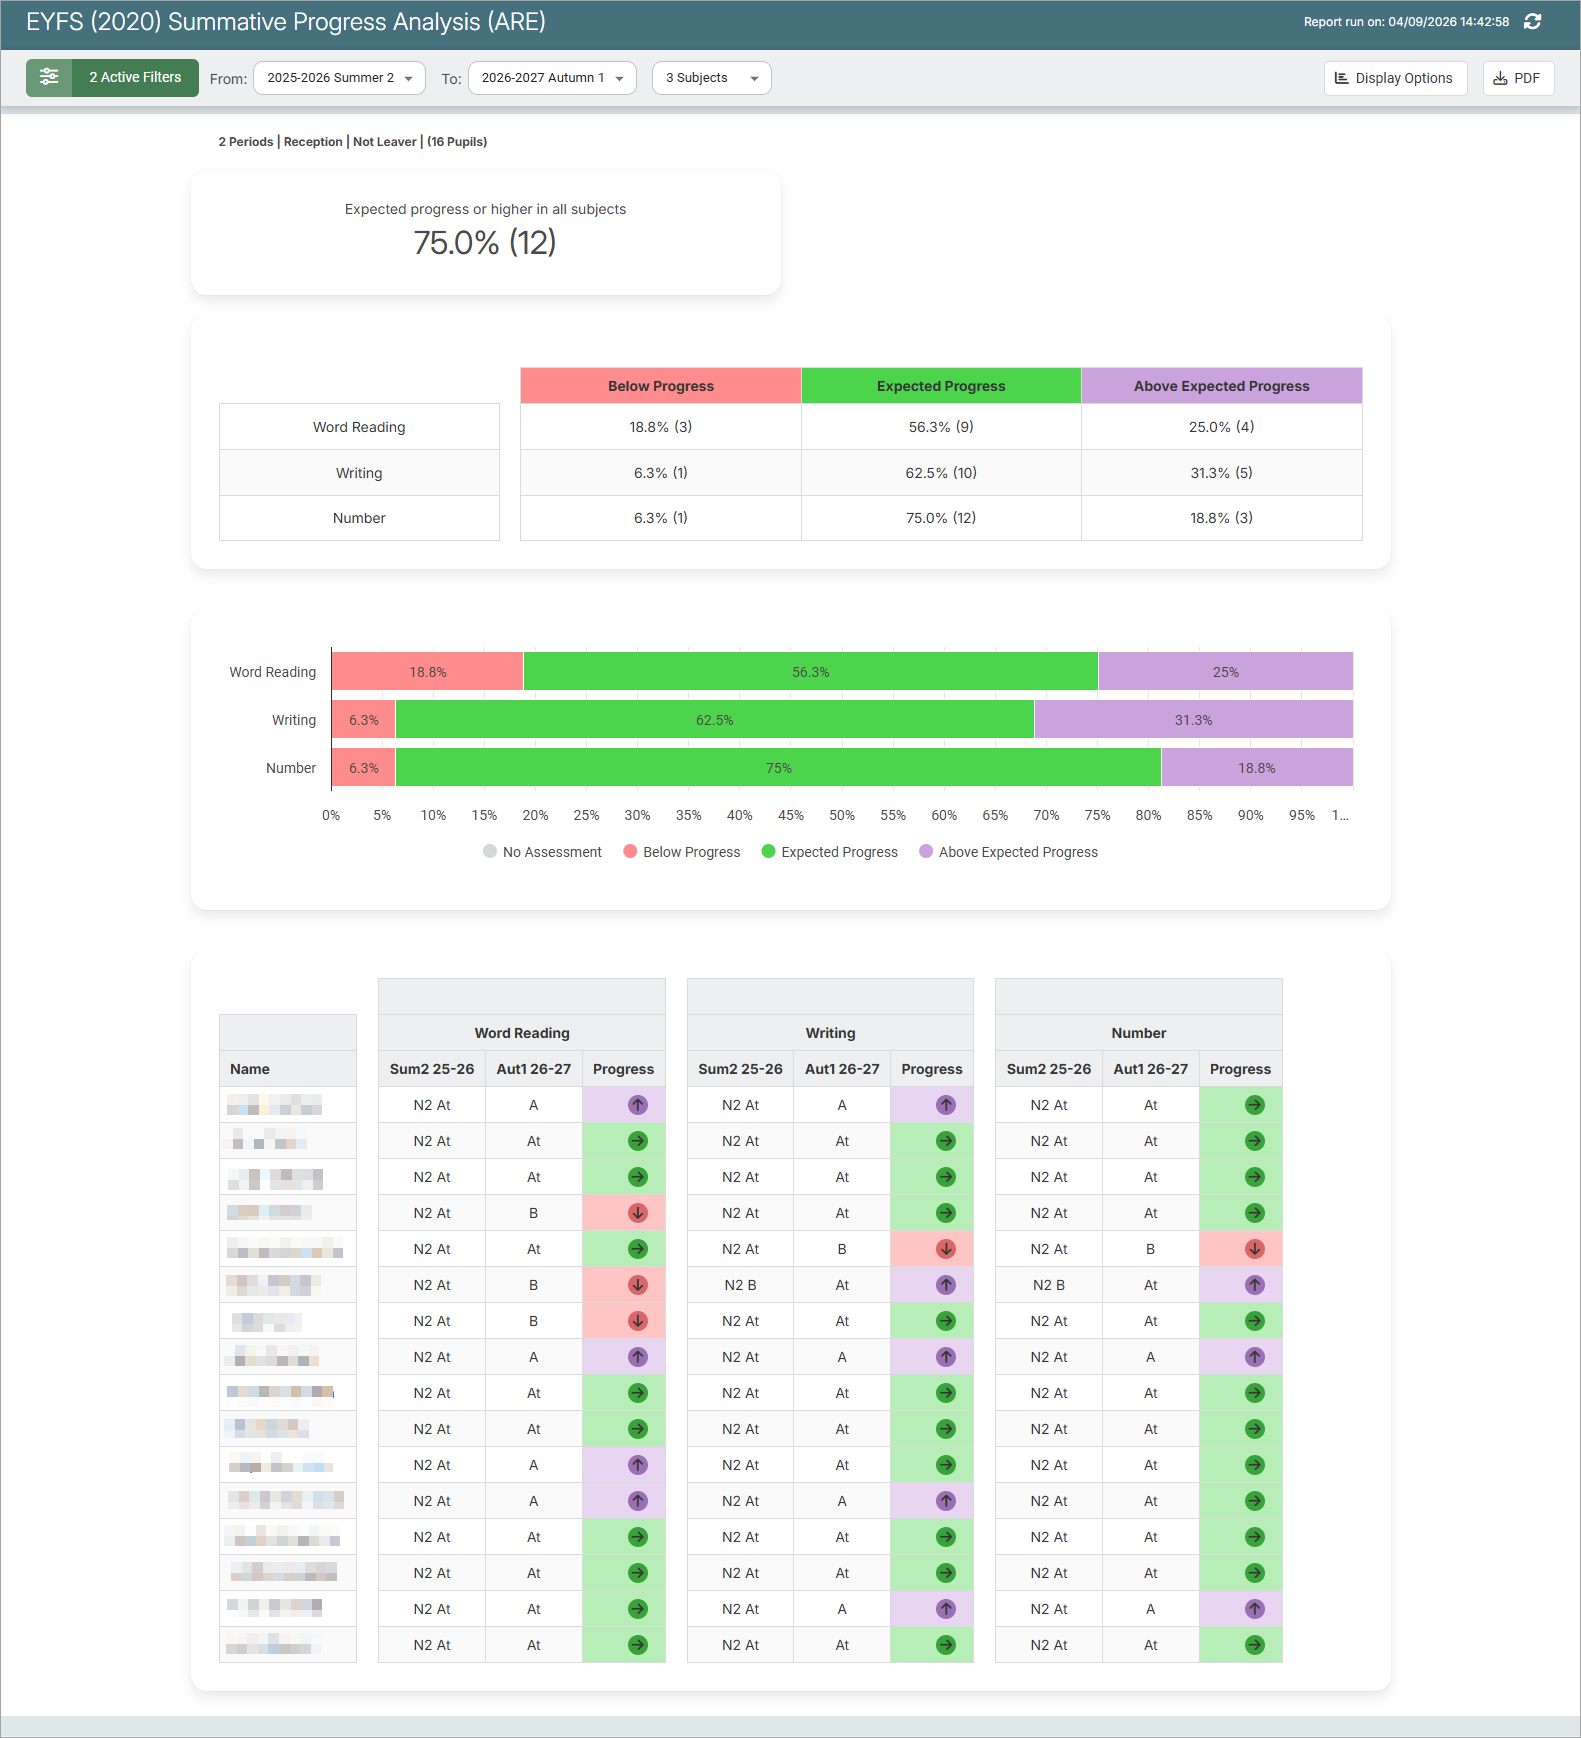The height and width of the screenshot is (1738, 1581).
Task: Toggle Below Progress legend item
Action: 682,852
